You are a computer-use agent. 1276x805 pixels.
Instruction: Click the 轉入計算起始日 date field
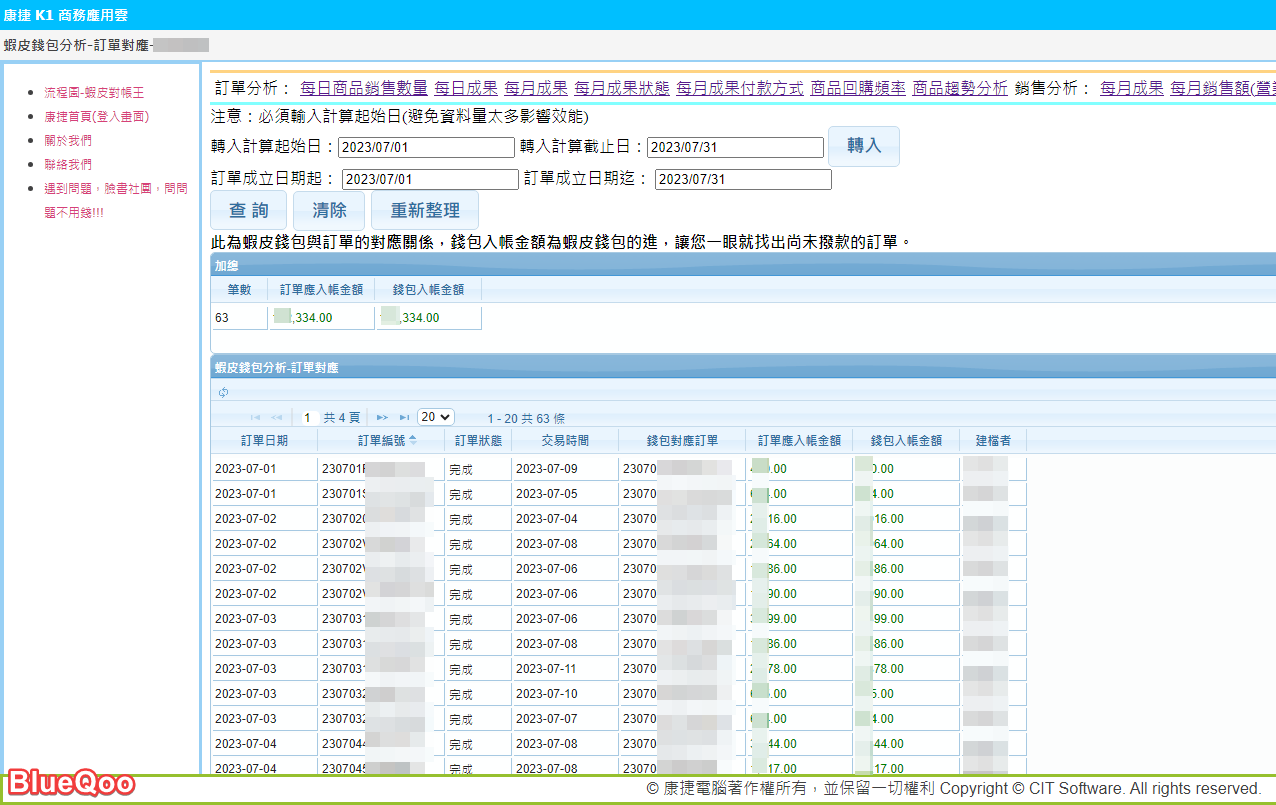pos(426,147)
